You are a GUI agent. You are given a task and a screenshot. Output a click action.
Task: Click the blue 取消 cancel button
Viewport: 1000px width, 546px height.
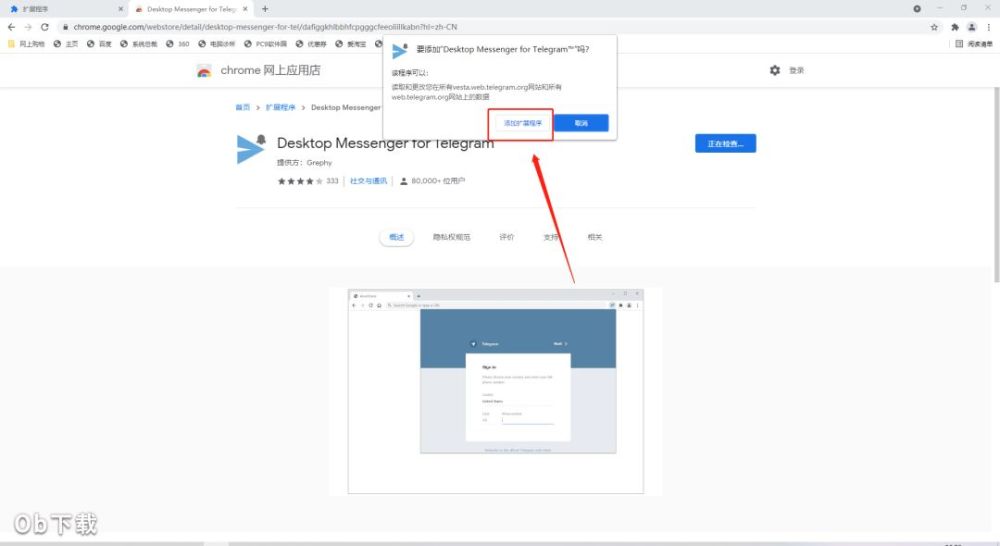click(581, 123)
